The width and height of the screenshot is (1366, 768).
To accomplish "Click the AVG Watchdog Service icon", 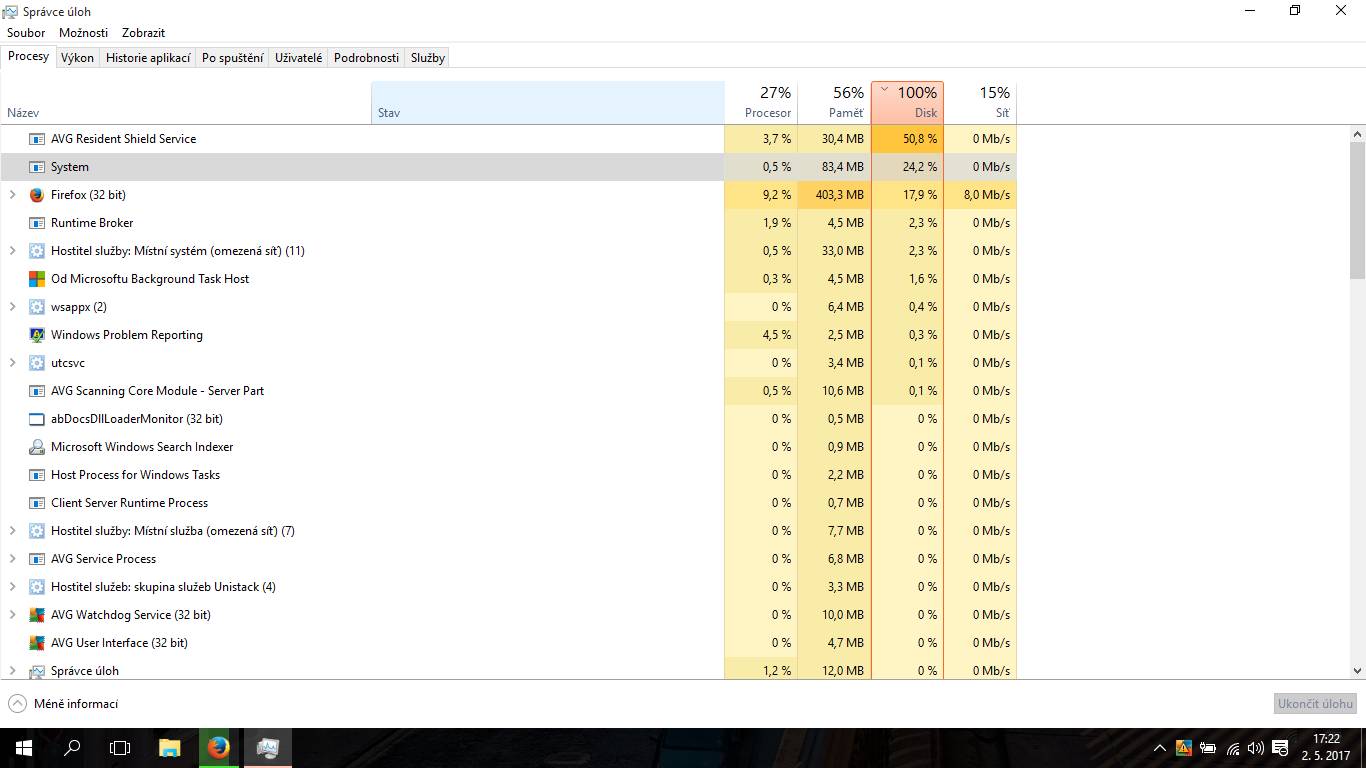I will 37,615.
